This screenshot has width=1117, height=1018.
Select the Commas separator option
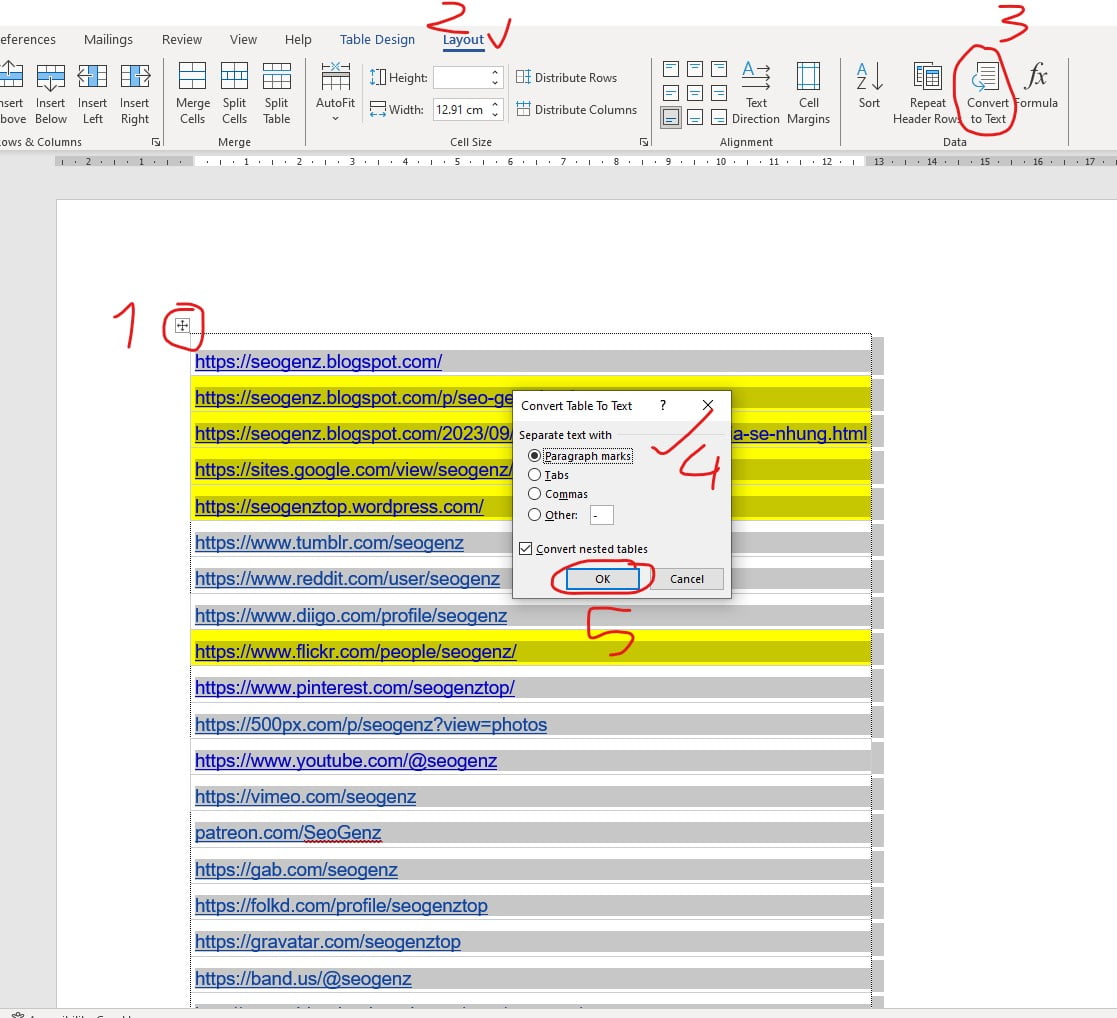point(558,494)
